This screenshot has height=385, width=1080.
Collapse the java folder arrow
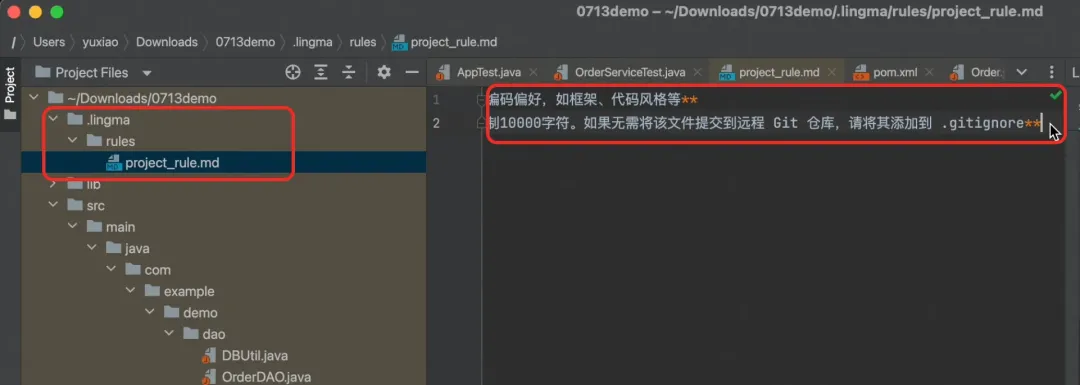pyautogui.click(x=91, y=248)
